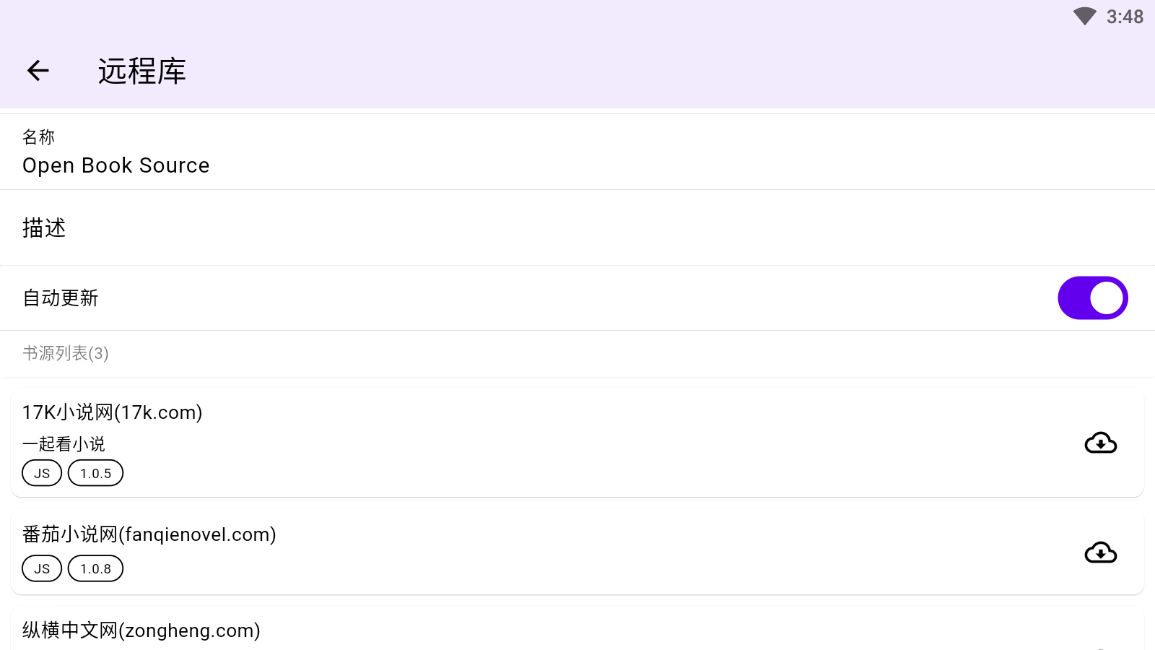Tap the Wi-Fi status bar icon
This screenshot has height=650, width=1155.
pyautogui.click(x=1084, y=16)
